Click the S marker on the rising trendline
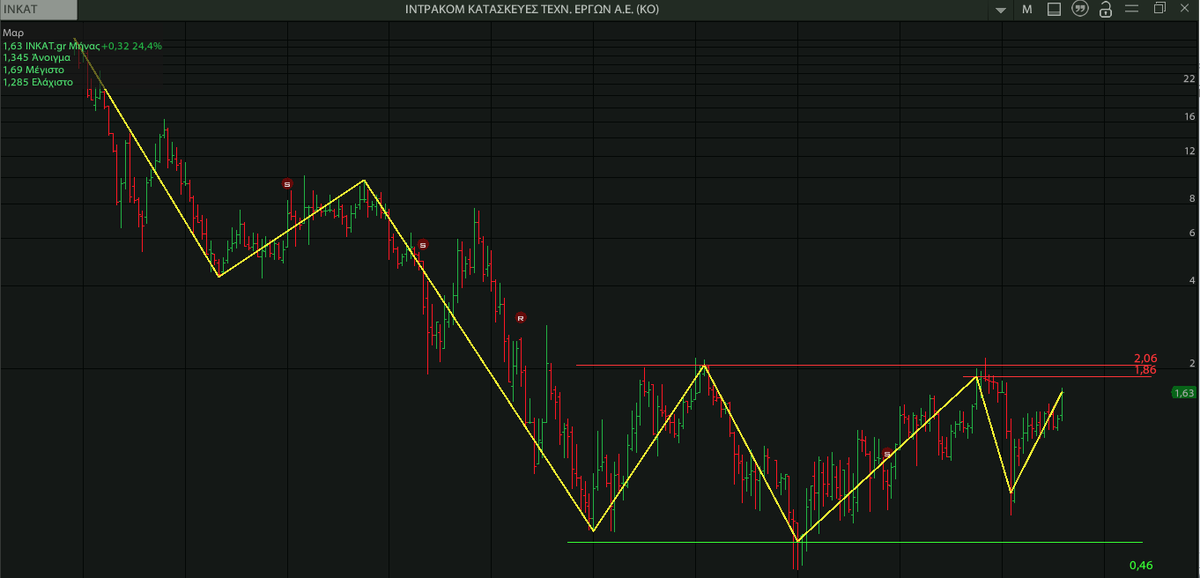The image size is (1200, 578). 887,454
